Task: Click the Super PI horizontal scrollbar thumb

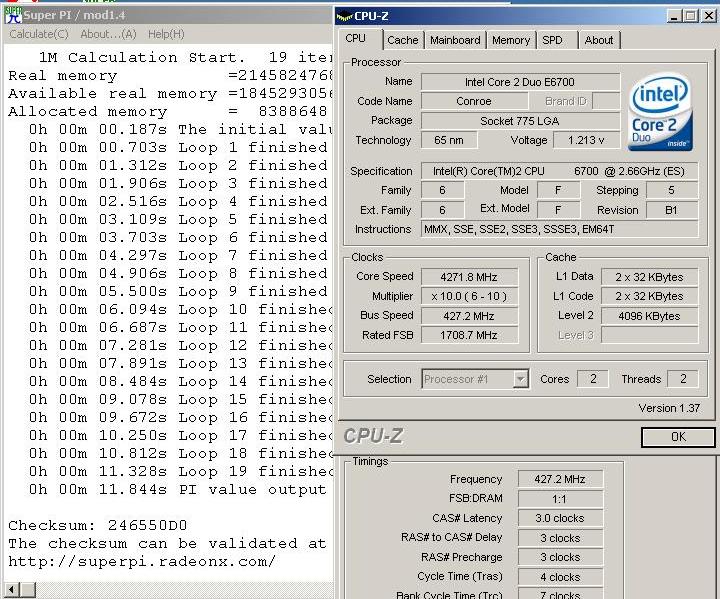Action: point(28,589)
